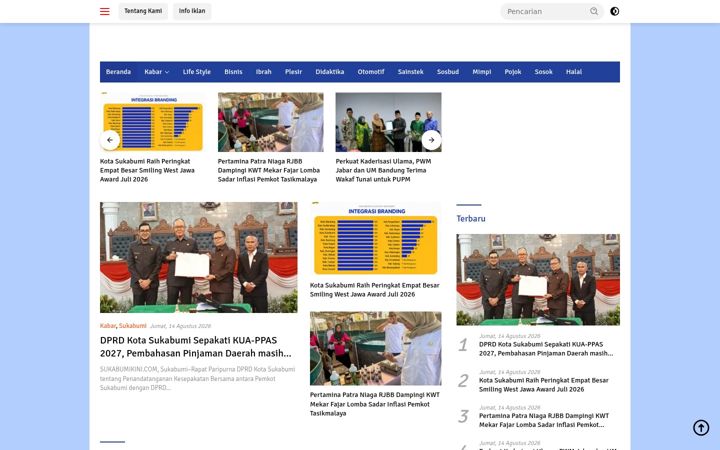Open middle column Pertamina Patra Niaga headline

[x=375, y=404]
